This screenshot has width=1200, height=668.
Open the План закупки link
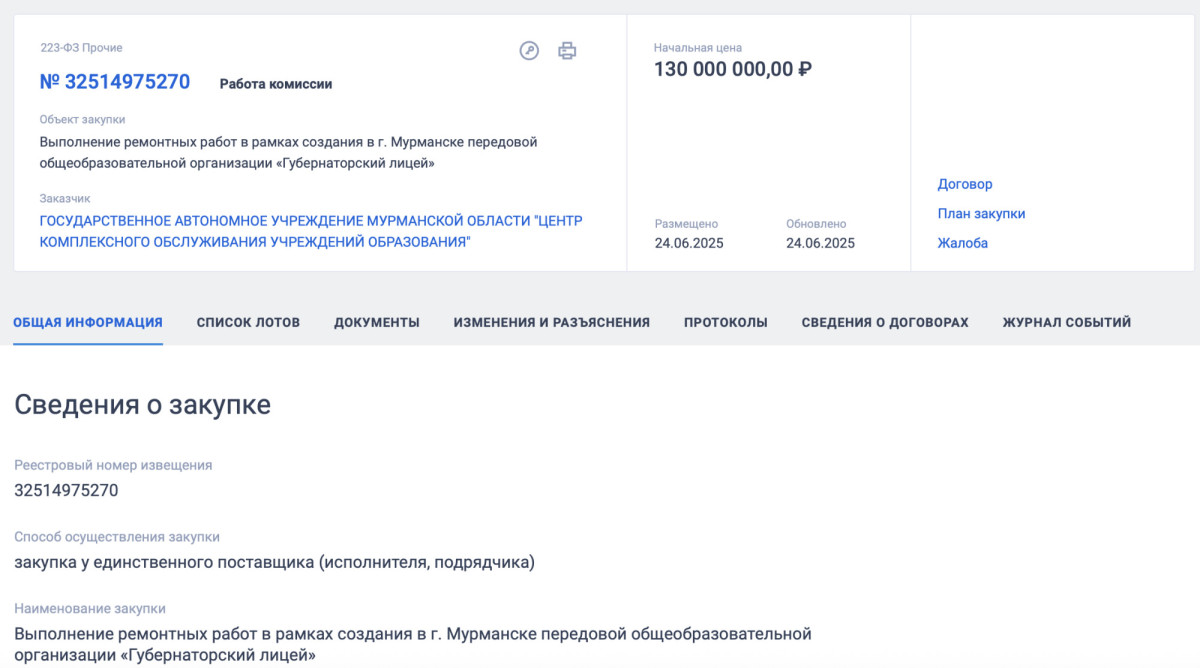[981, 214]
